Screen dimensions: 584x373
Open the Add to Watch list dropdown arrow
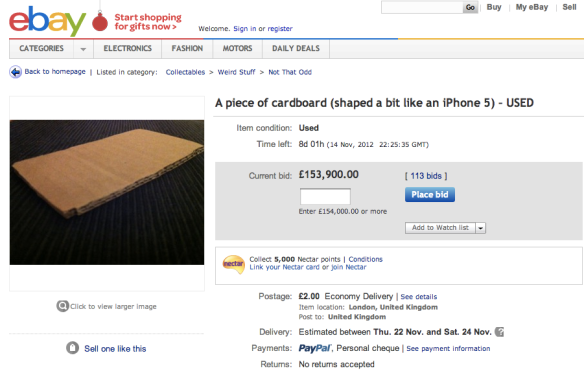[480, 228]
